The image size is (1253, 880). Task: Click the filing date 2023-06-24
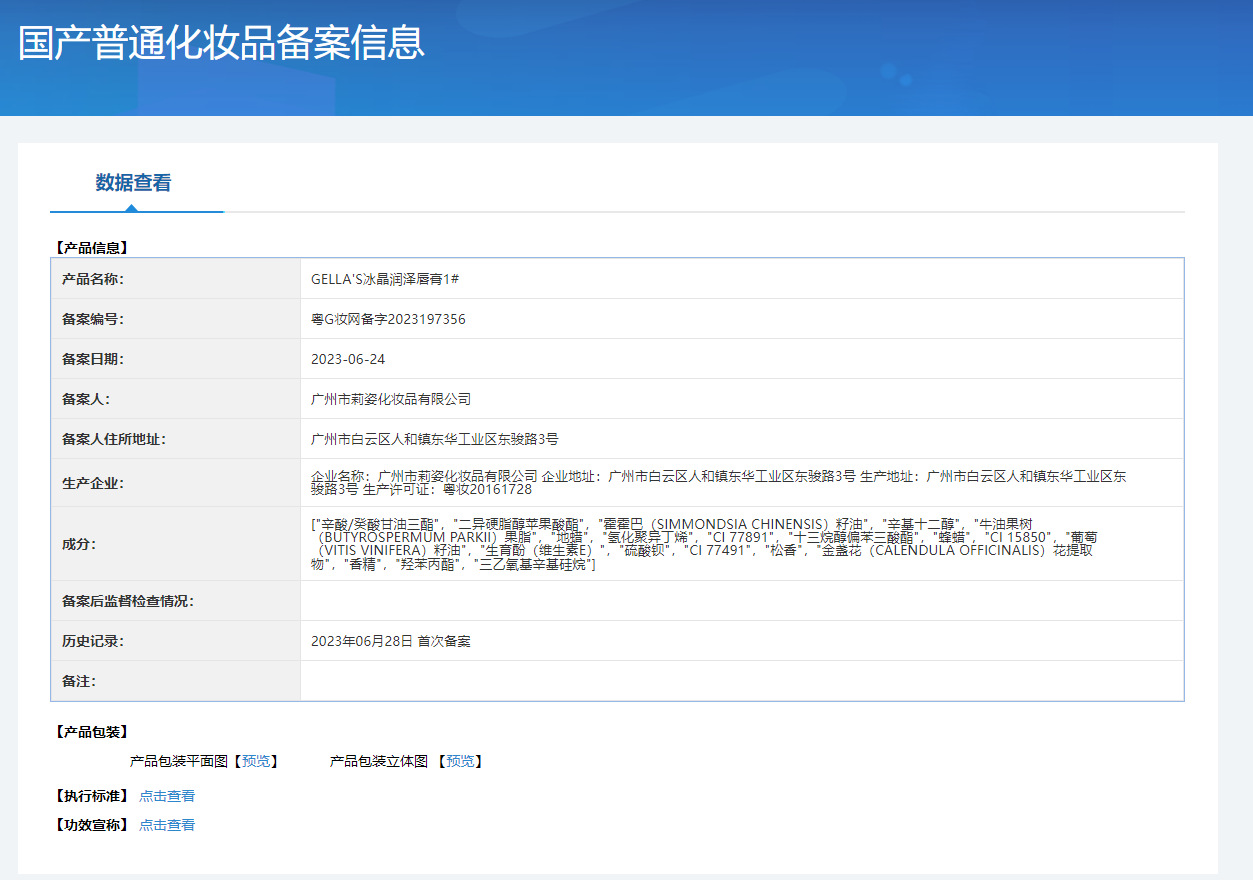(x=348, y=359)
